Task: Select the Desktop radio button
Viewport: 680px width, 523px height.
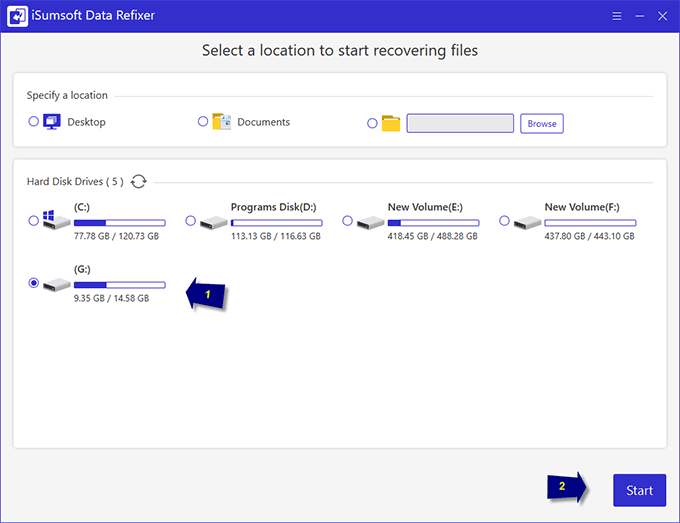Action: (x=33, y=121)
